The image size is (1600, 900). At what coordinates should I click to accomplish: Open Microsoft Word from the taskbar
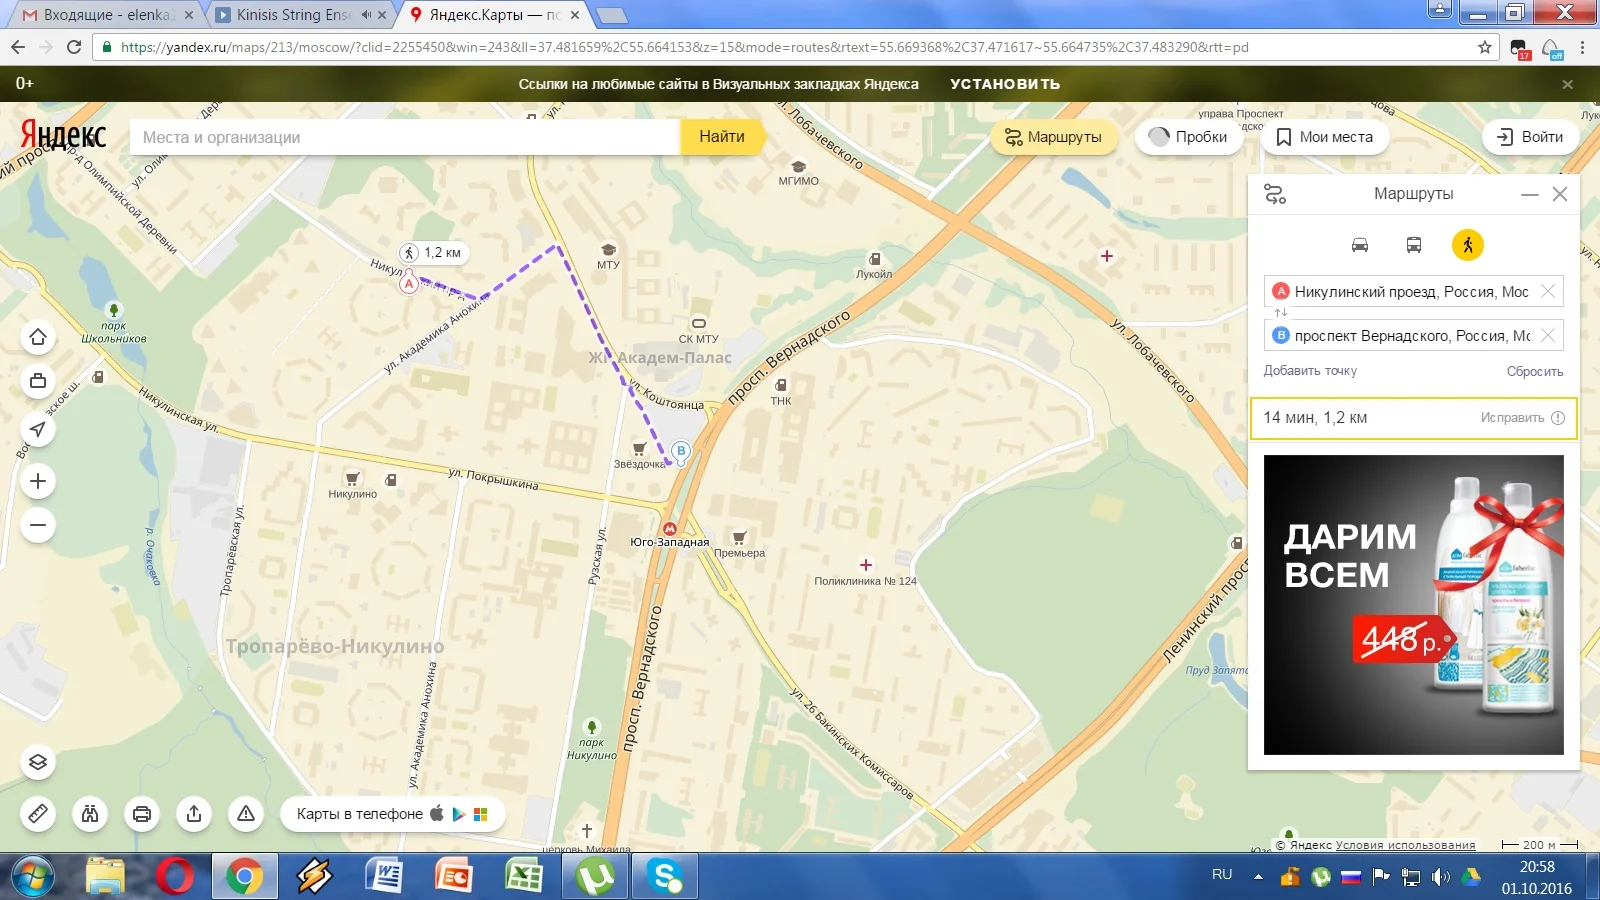[x=385, y=877]
